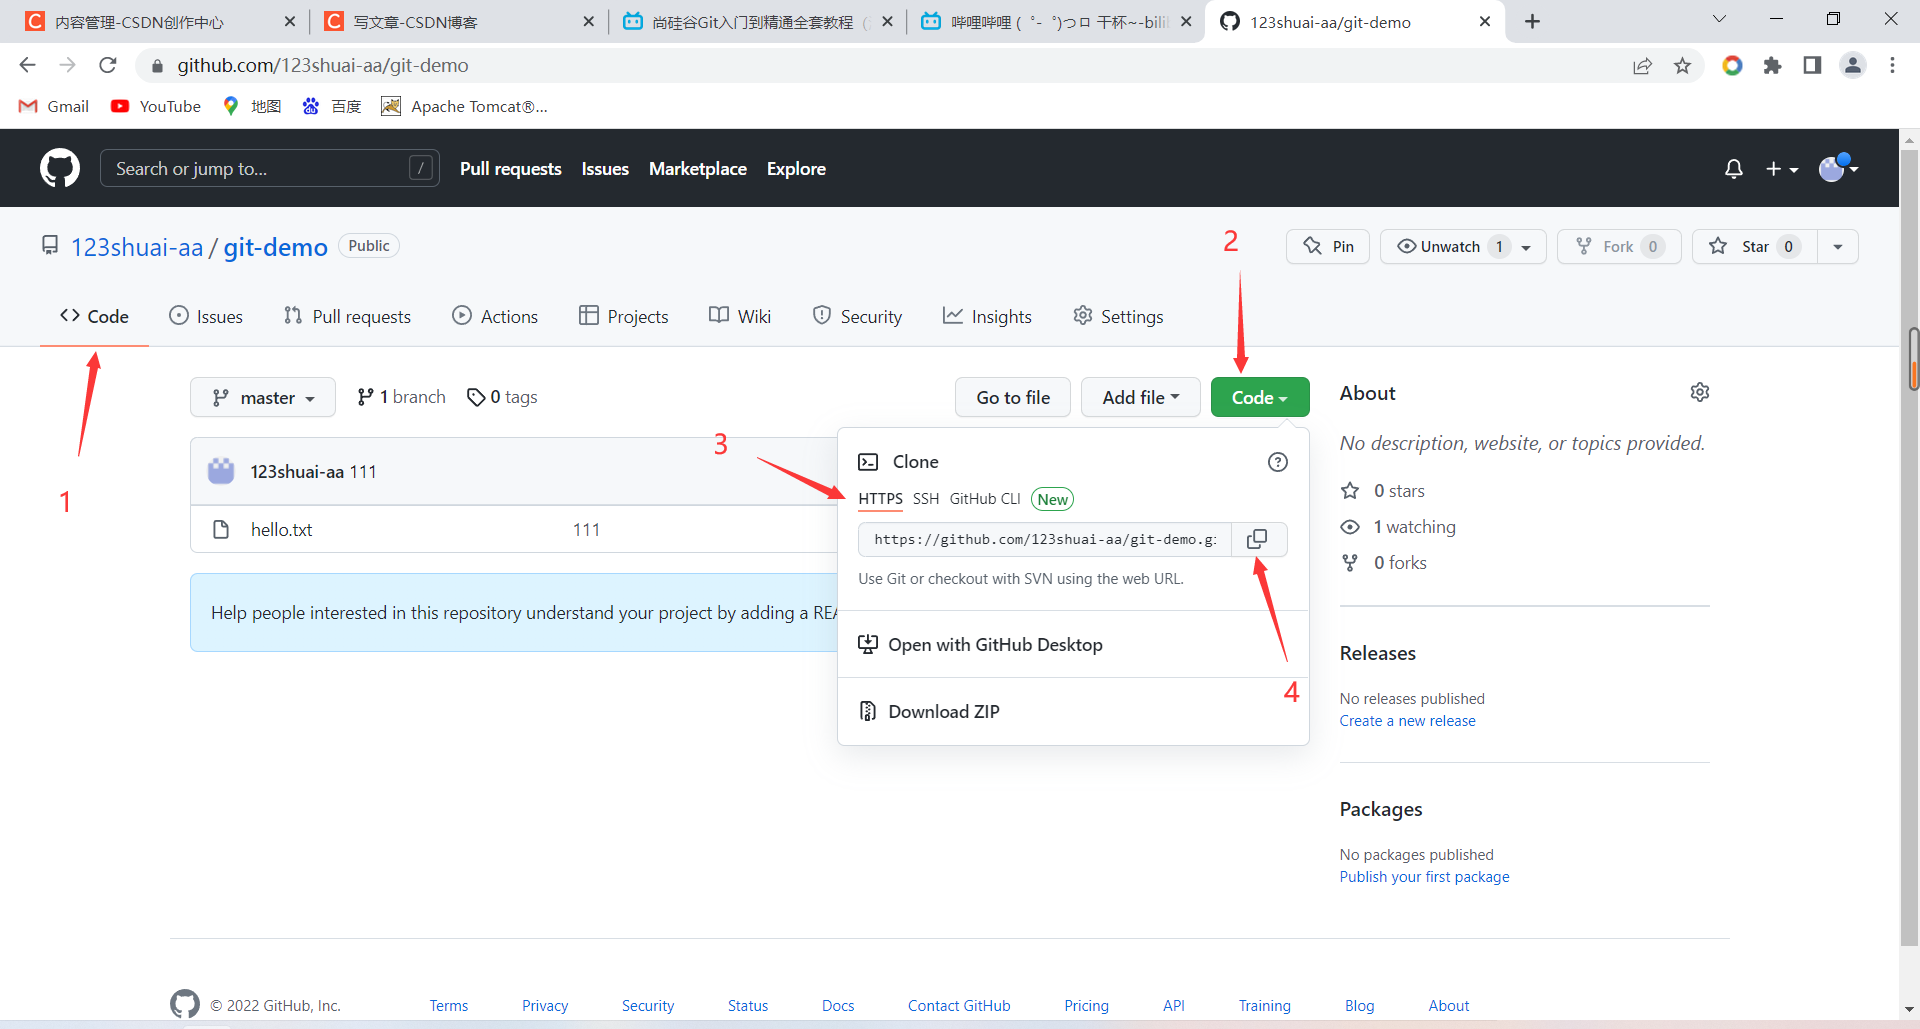Click the Search or jump to field

point(269,168)
